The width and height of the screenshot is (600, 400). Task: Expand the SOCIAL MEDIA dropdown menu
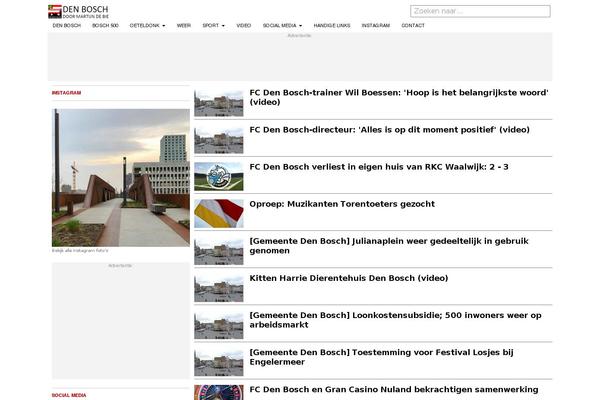pos(282,26)
